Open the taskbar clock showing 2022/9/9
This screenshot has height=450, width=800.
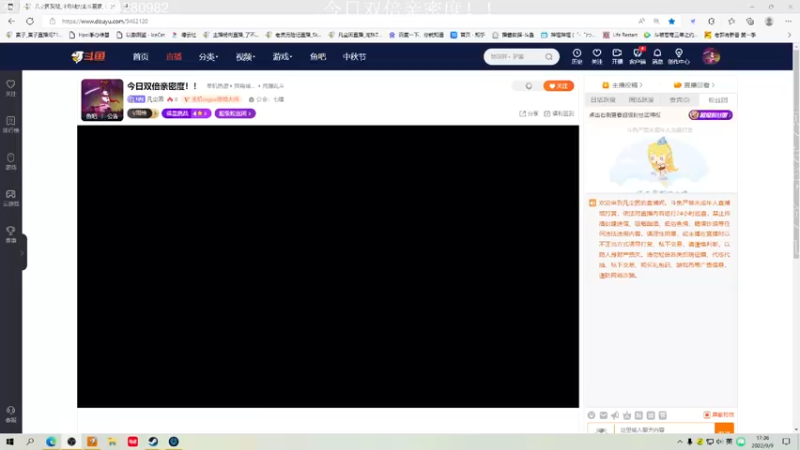[762, 442]
